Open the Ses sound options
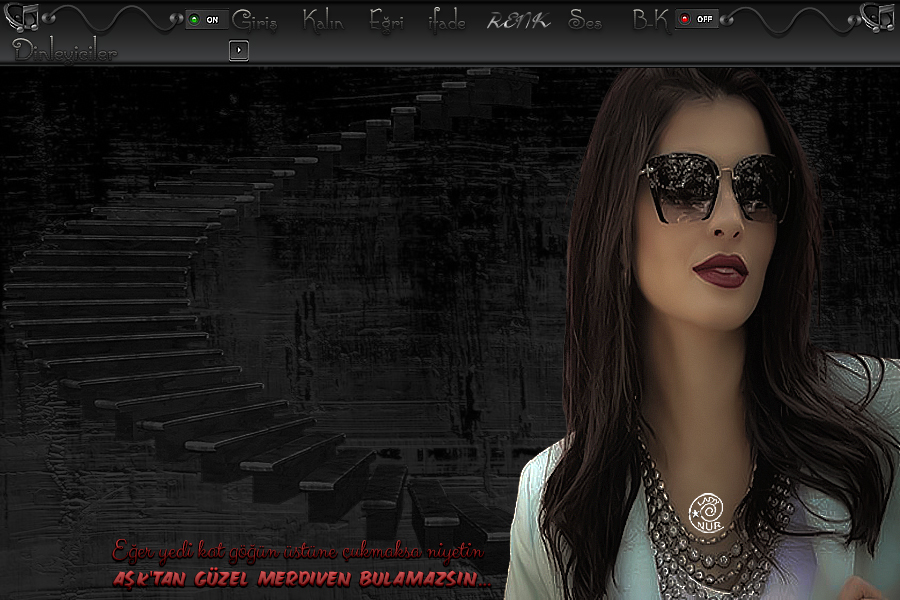This screenshot has height=600, width=900. pyautogui.click(x=585, y=20)
